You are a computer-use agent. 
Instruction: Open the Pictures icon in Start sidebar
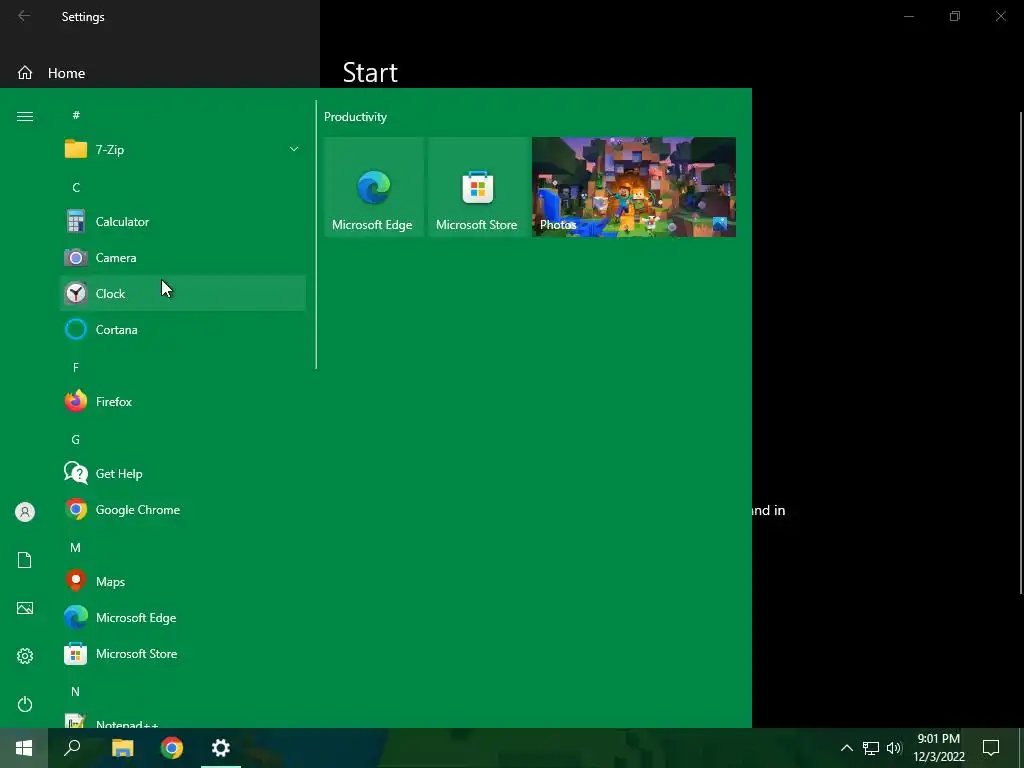coord(25,608)
